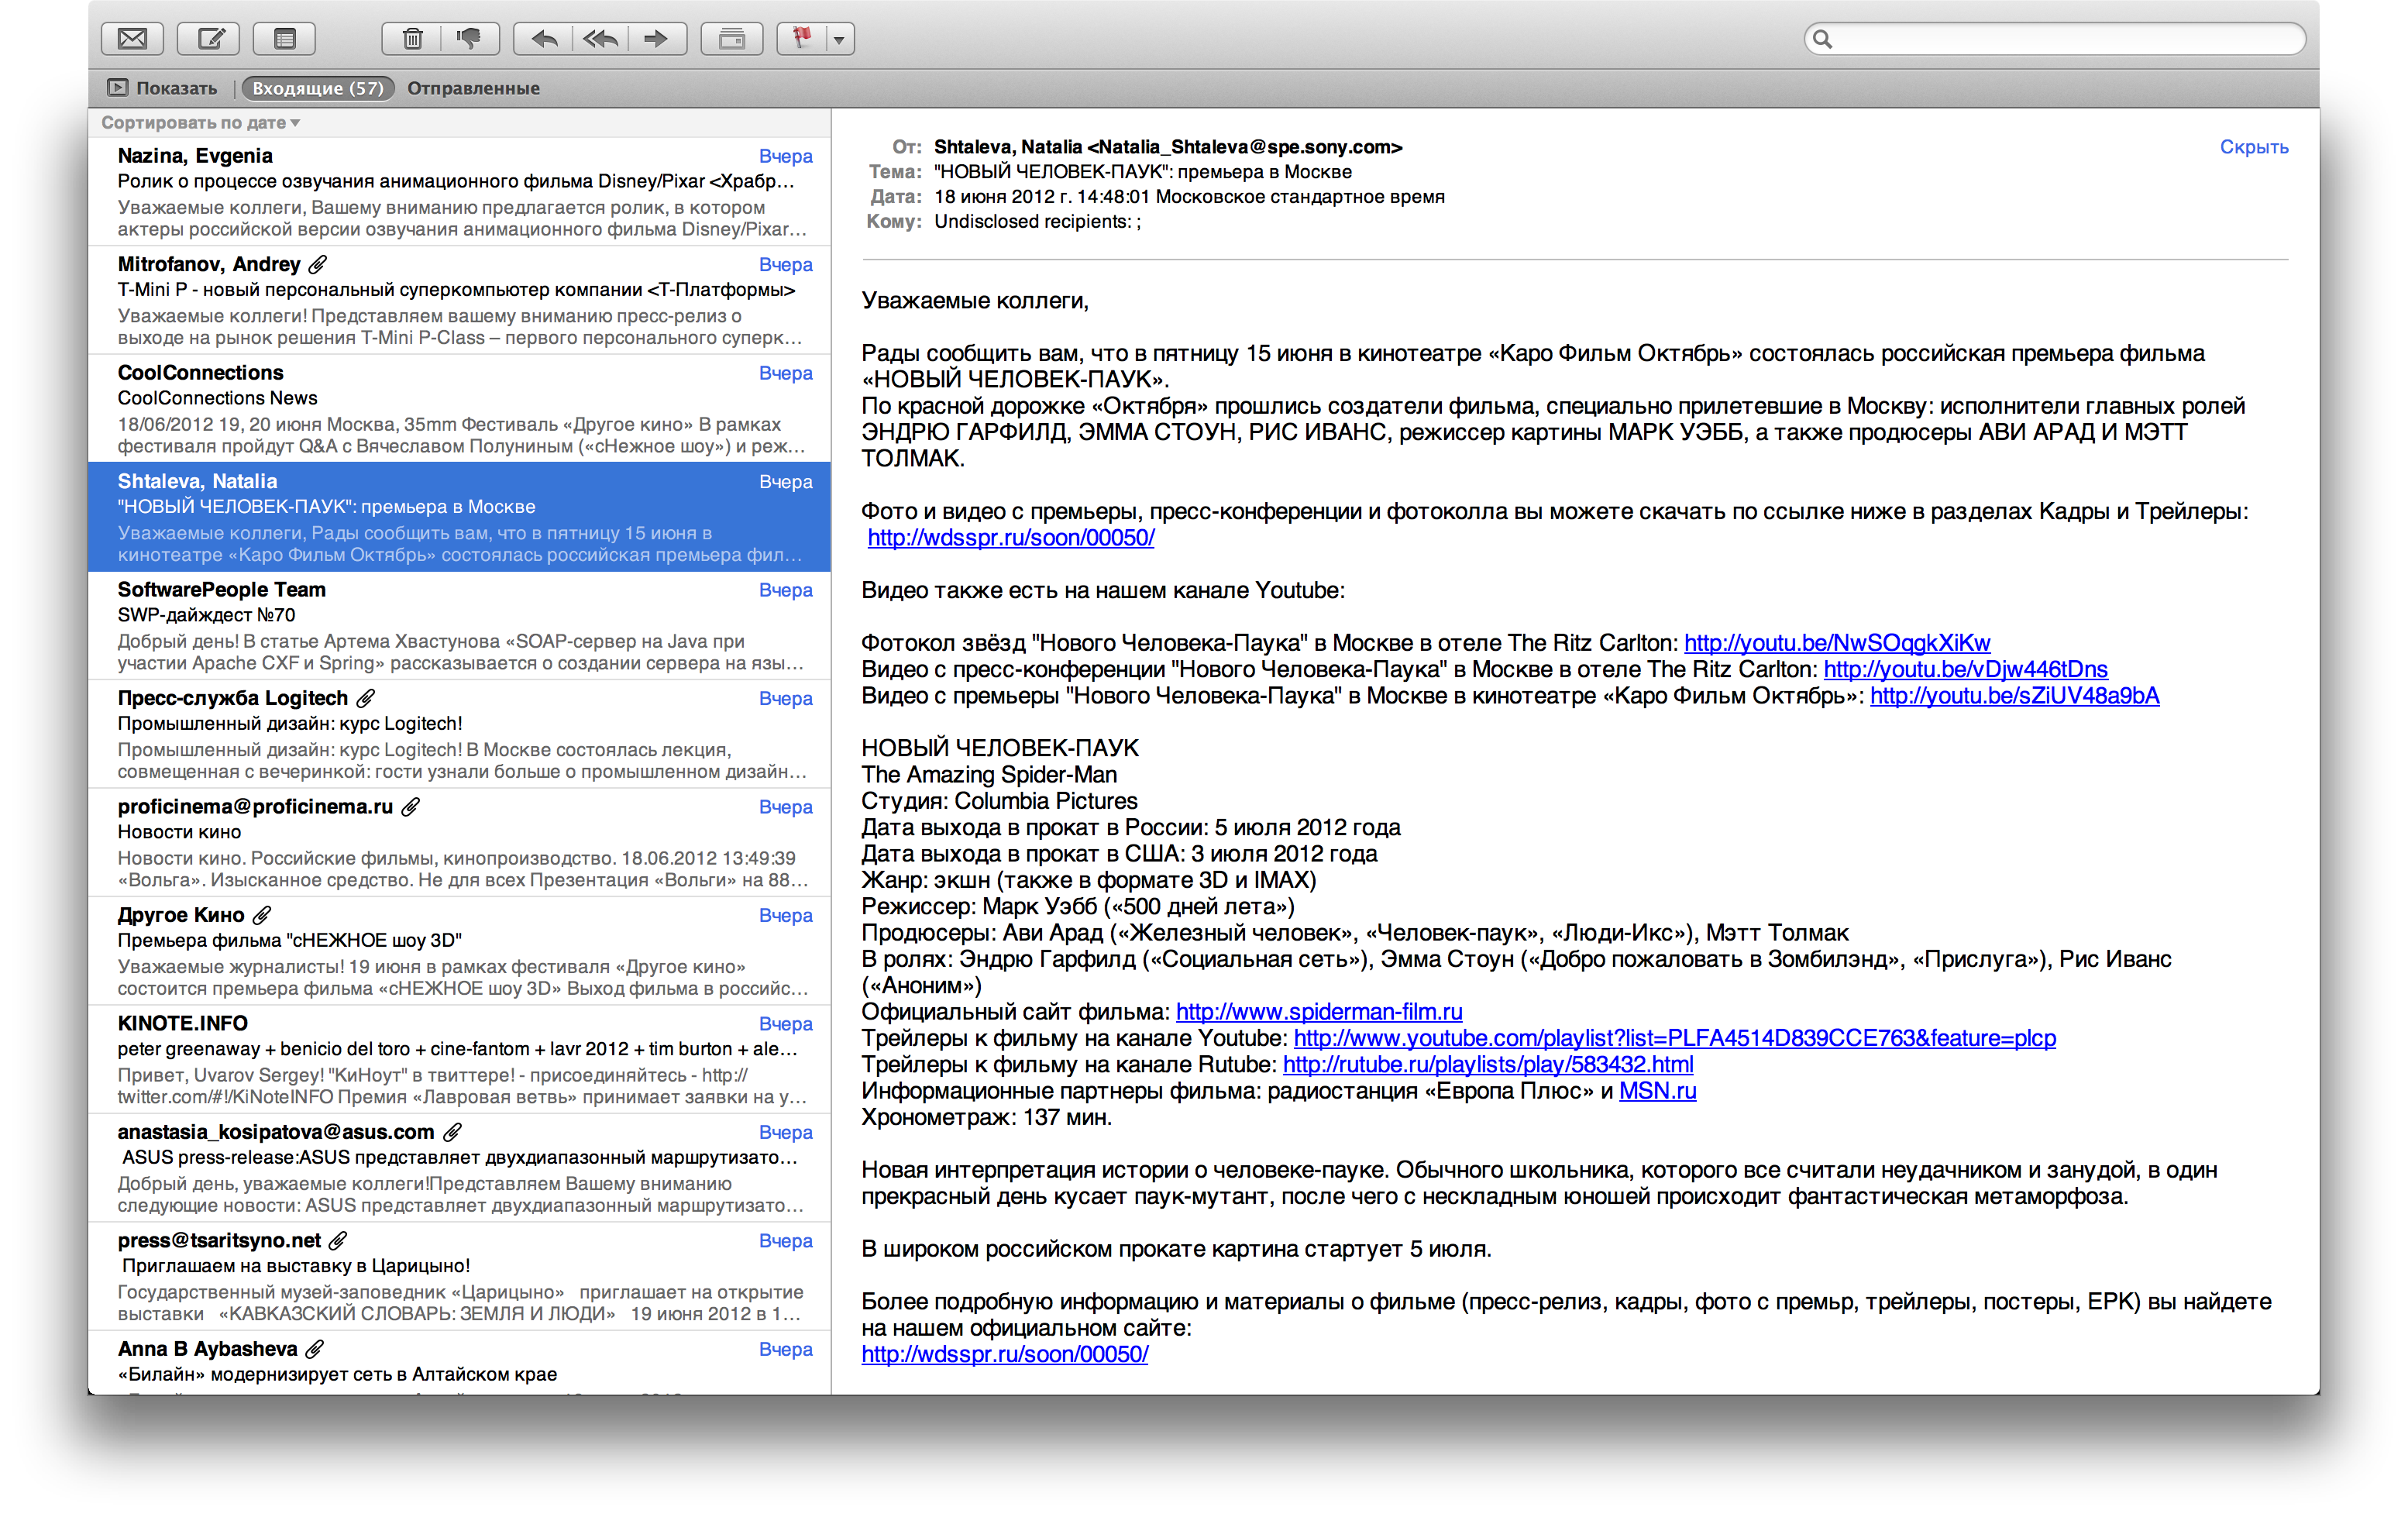Image resolution: width=2408 pixels, height=1517 pixels.
Task: Switch to the Отправленные mailbox
Action: [x=473, y=88]
